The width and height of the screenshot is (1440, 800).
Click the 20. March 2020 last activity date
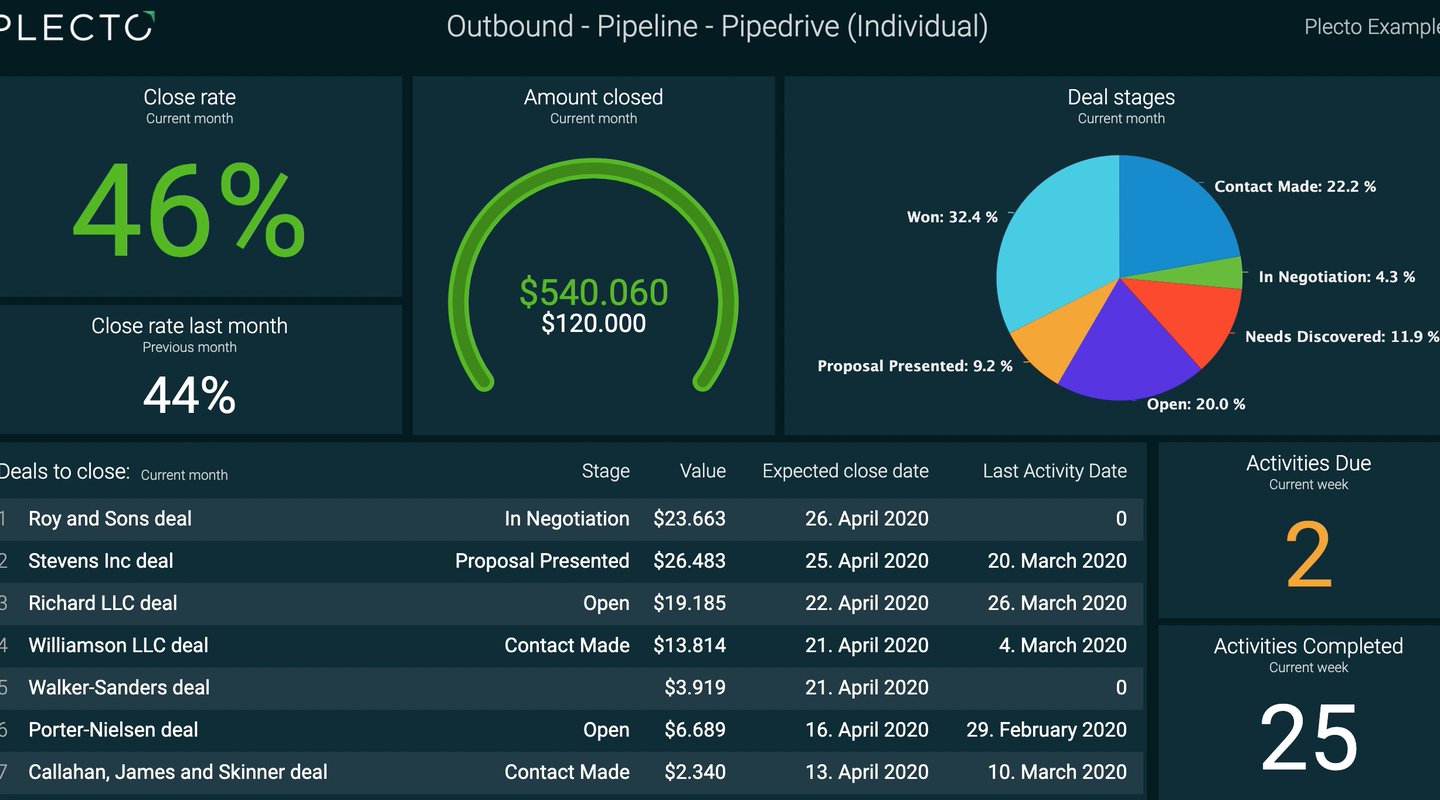pos(1057,561)
